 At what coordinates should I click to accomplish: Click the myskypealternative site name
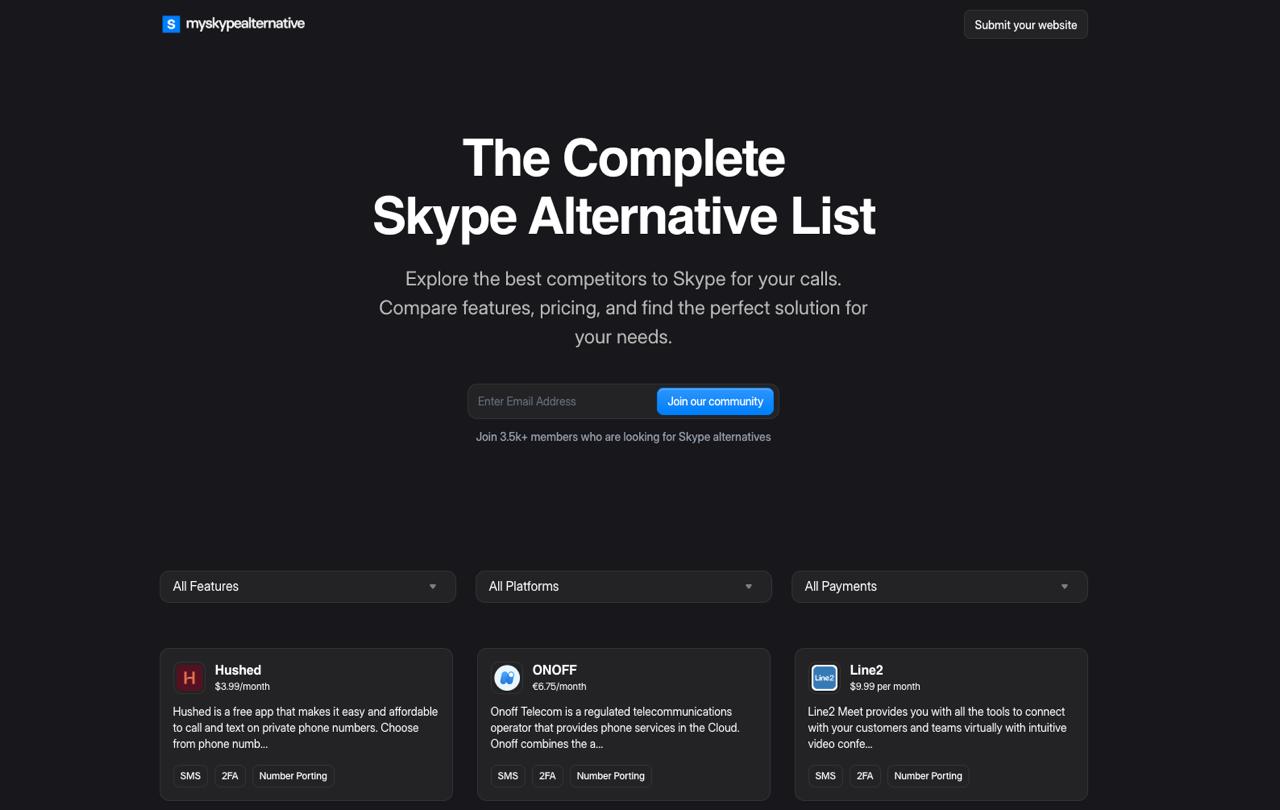245,24
